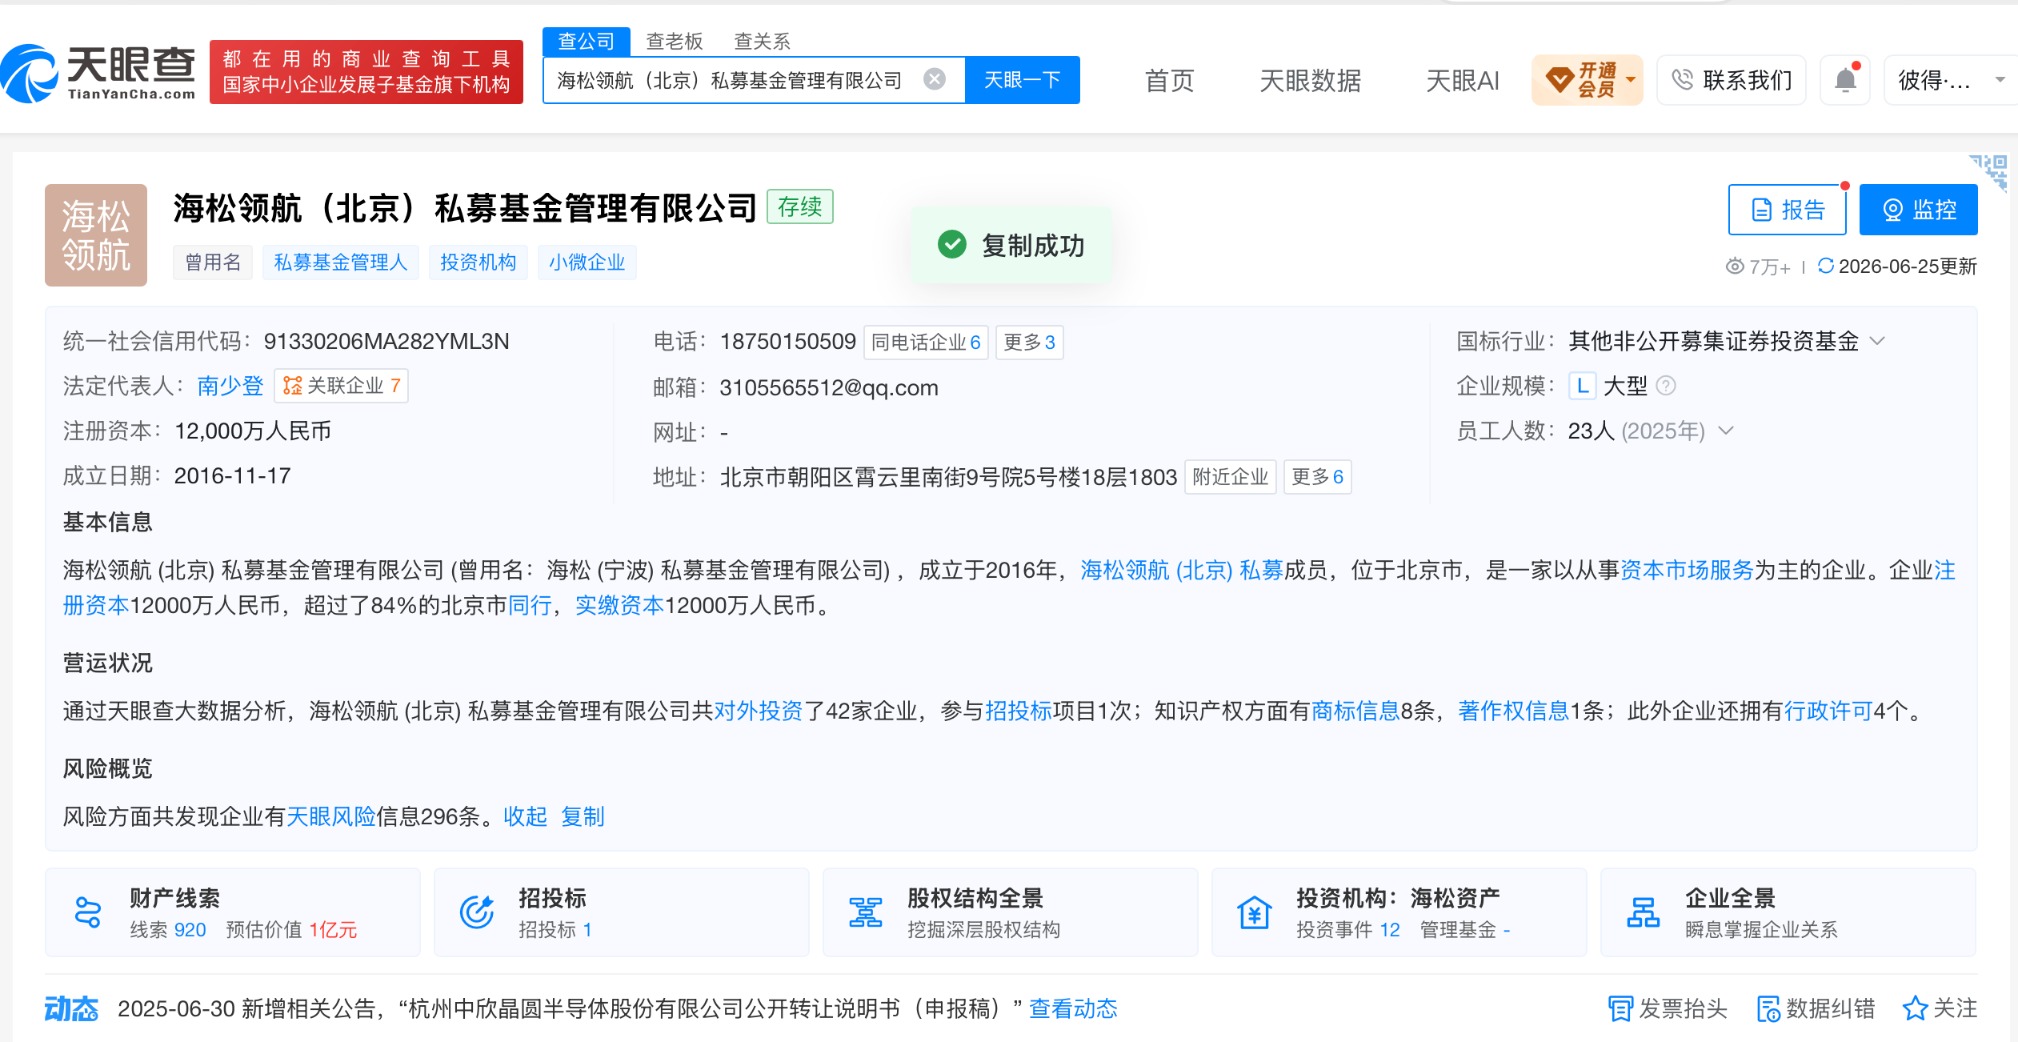
Task: Click the 资本市场服务 link
Action: pyautogui.click(x=1687, y=570)
